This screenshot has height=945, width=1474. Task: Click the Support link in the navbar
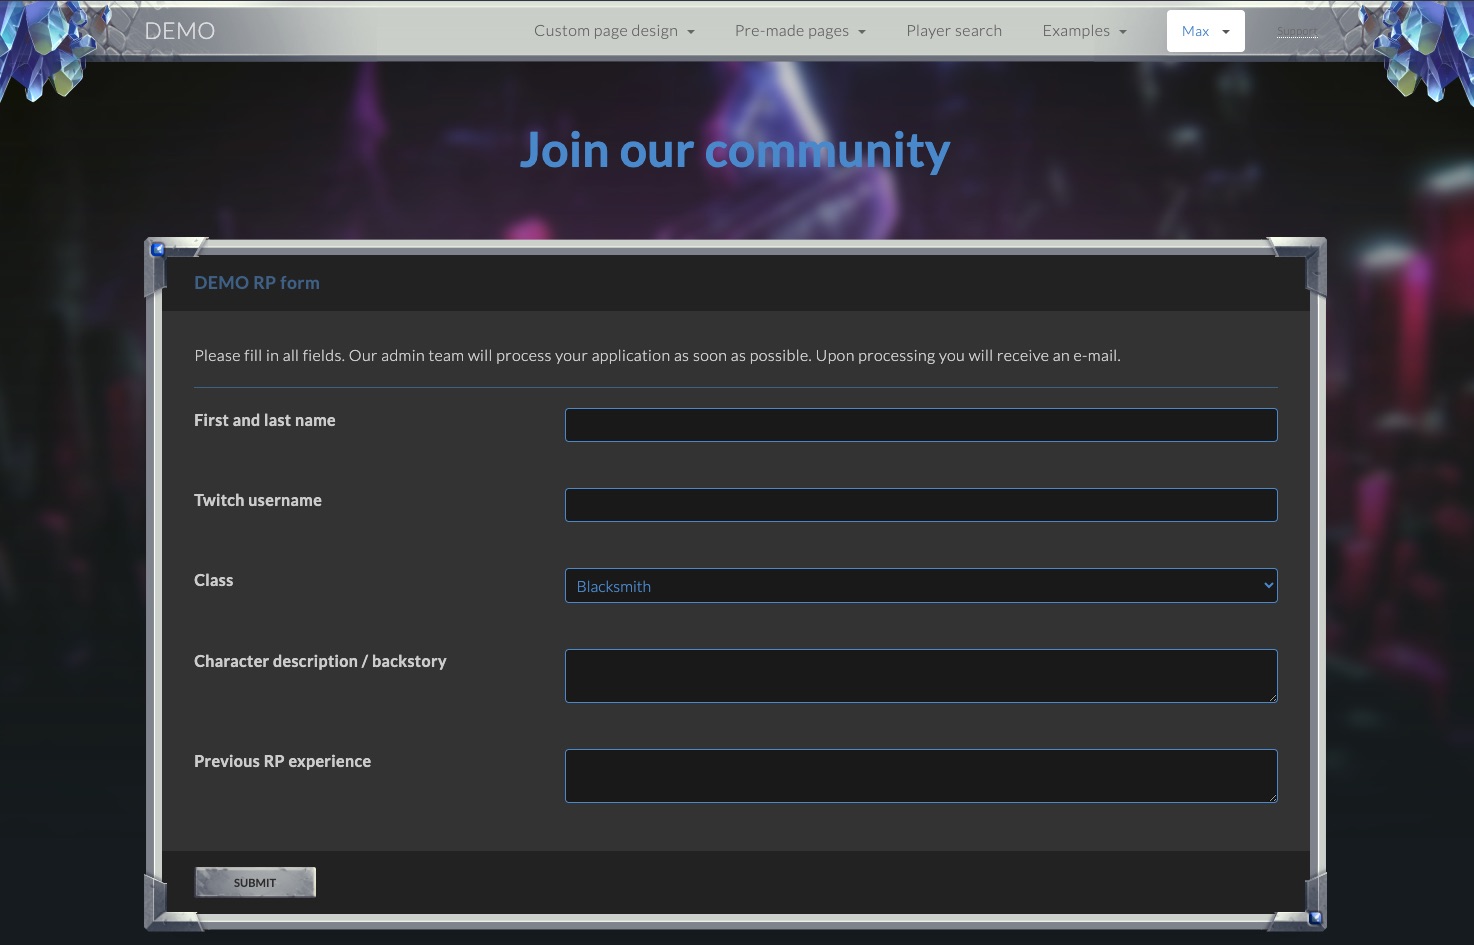(1297, 31)
